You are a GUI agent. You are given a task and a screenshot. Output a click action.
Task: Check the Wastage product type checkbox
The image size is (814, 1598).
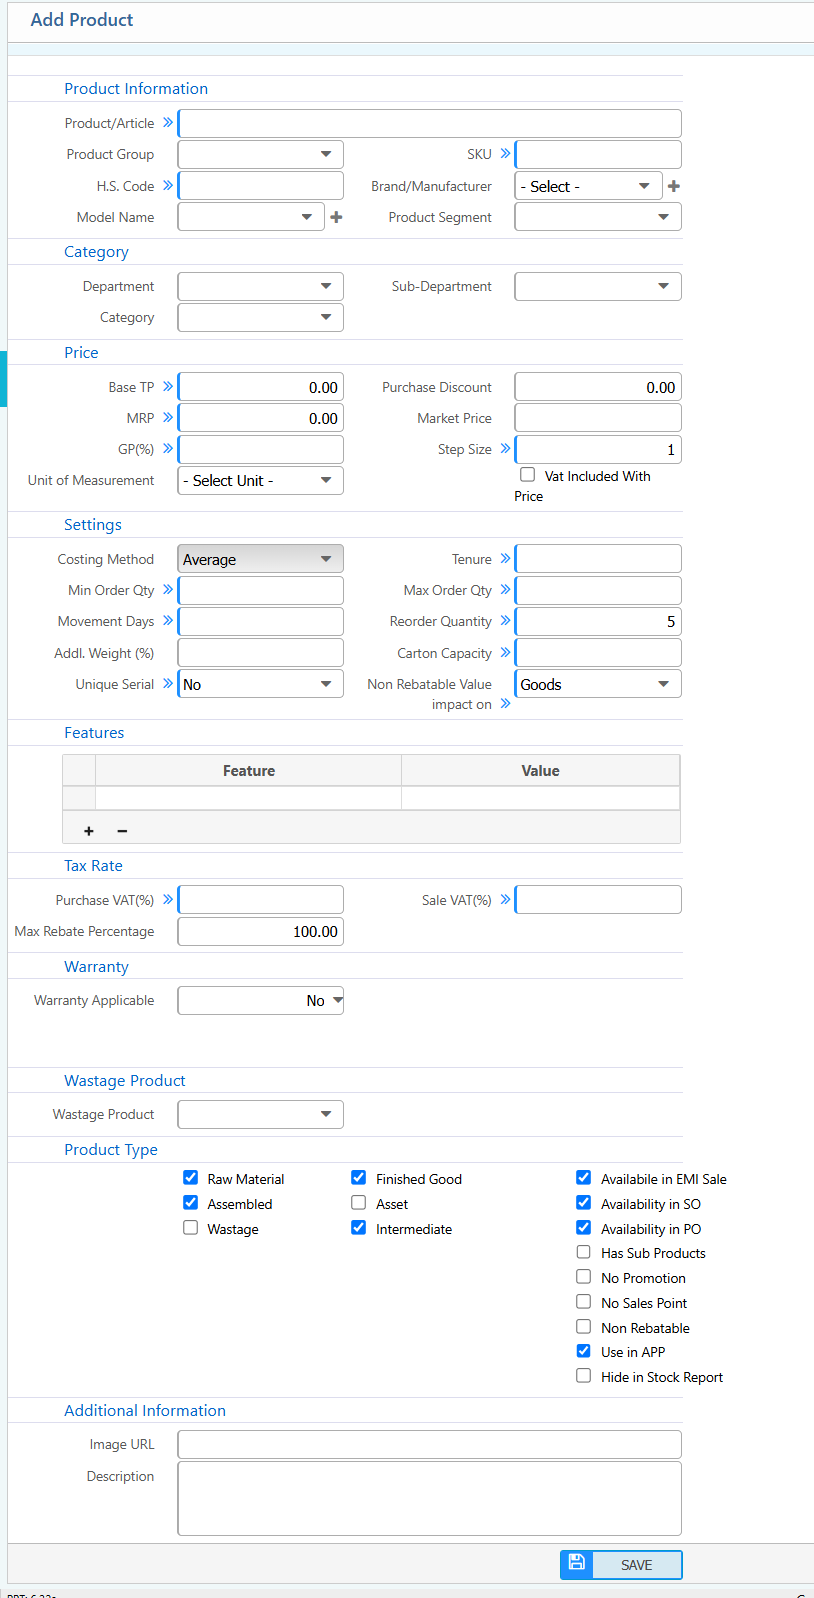coord(190,1228)
